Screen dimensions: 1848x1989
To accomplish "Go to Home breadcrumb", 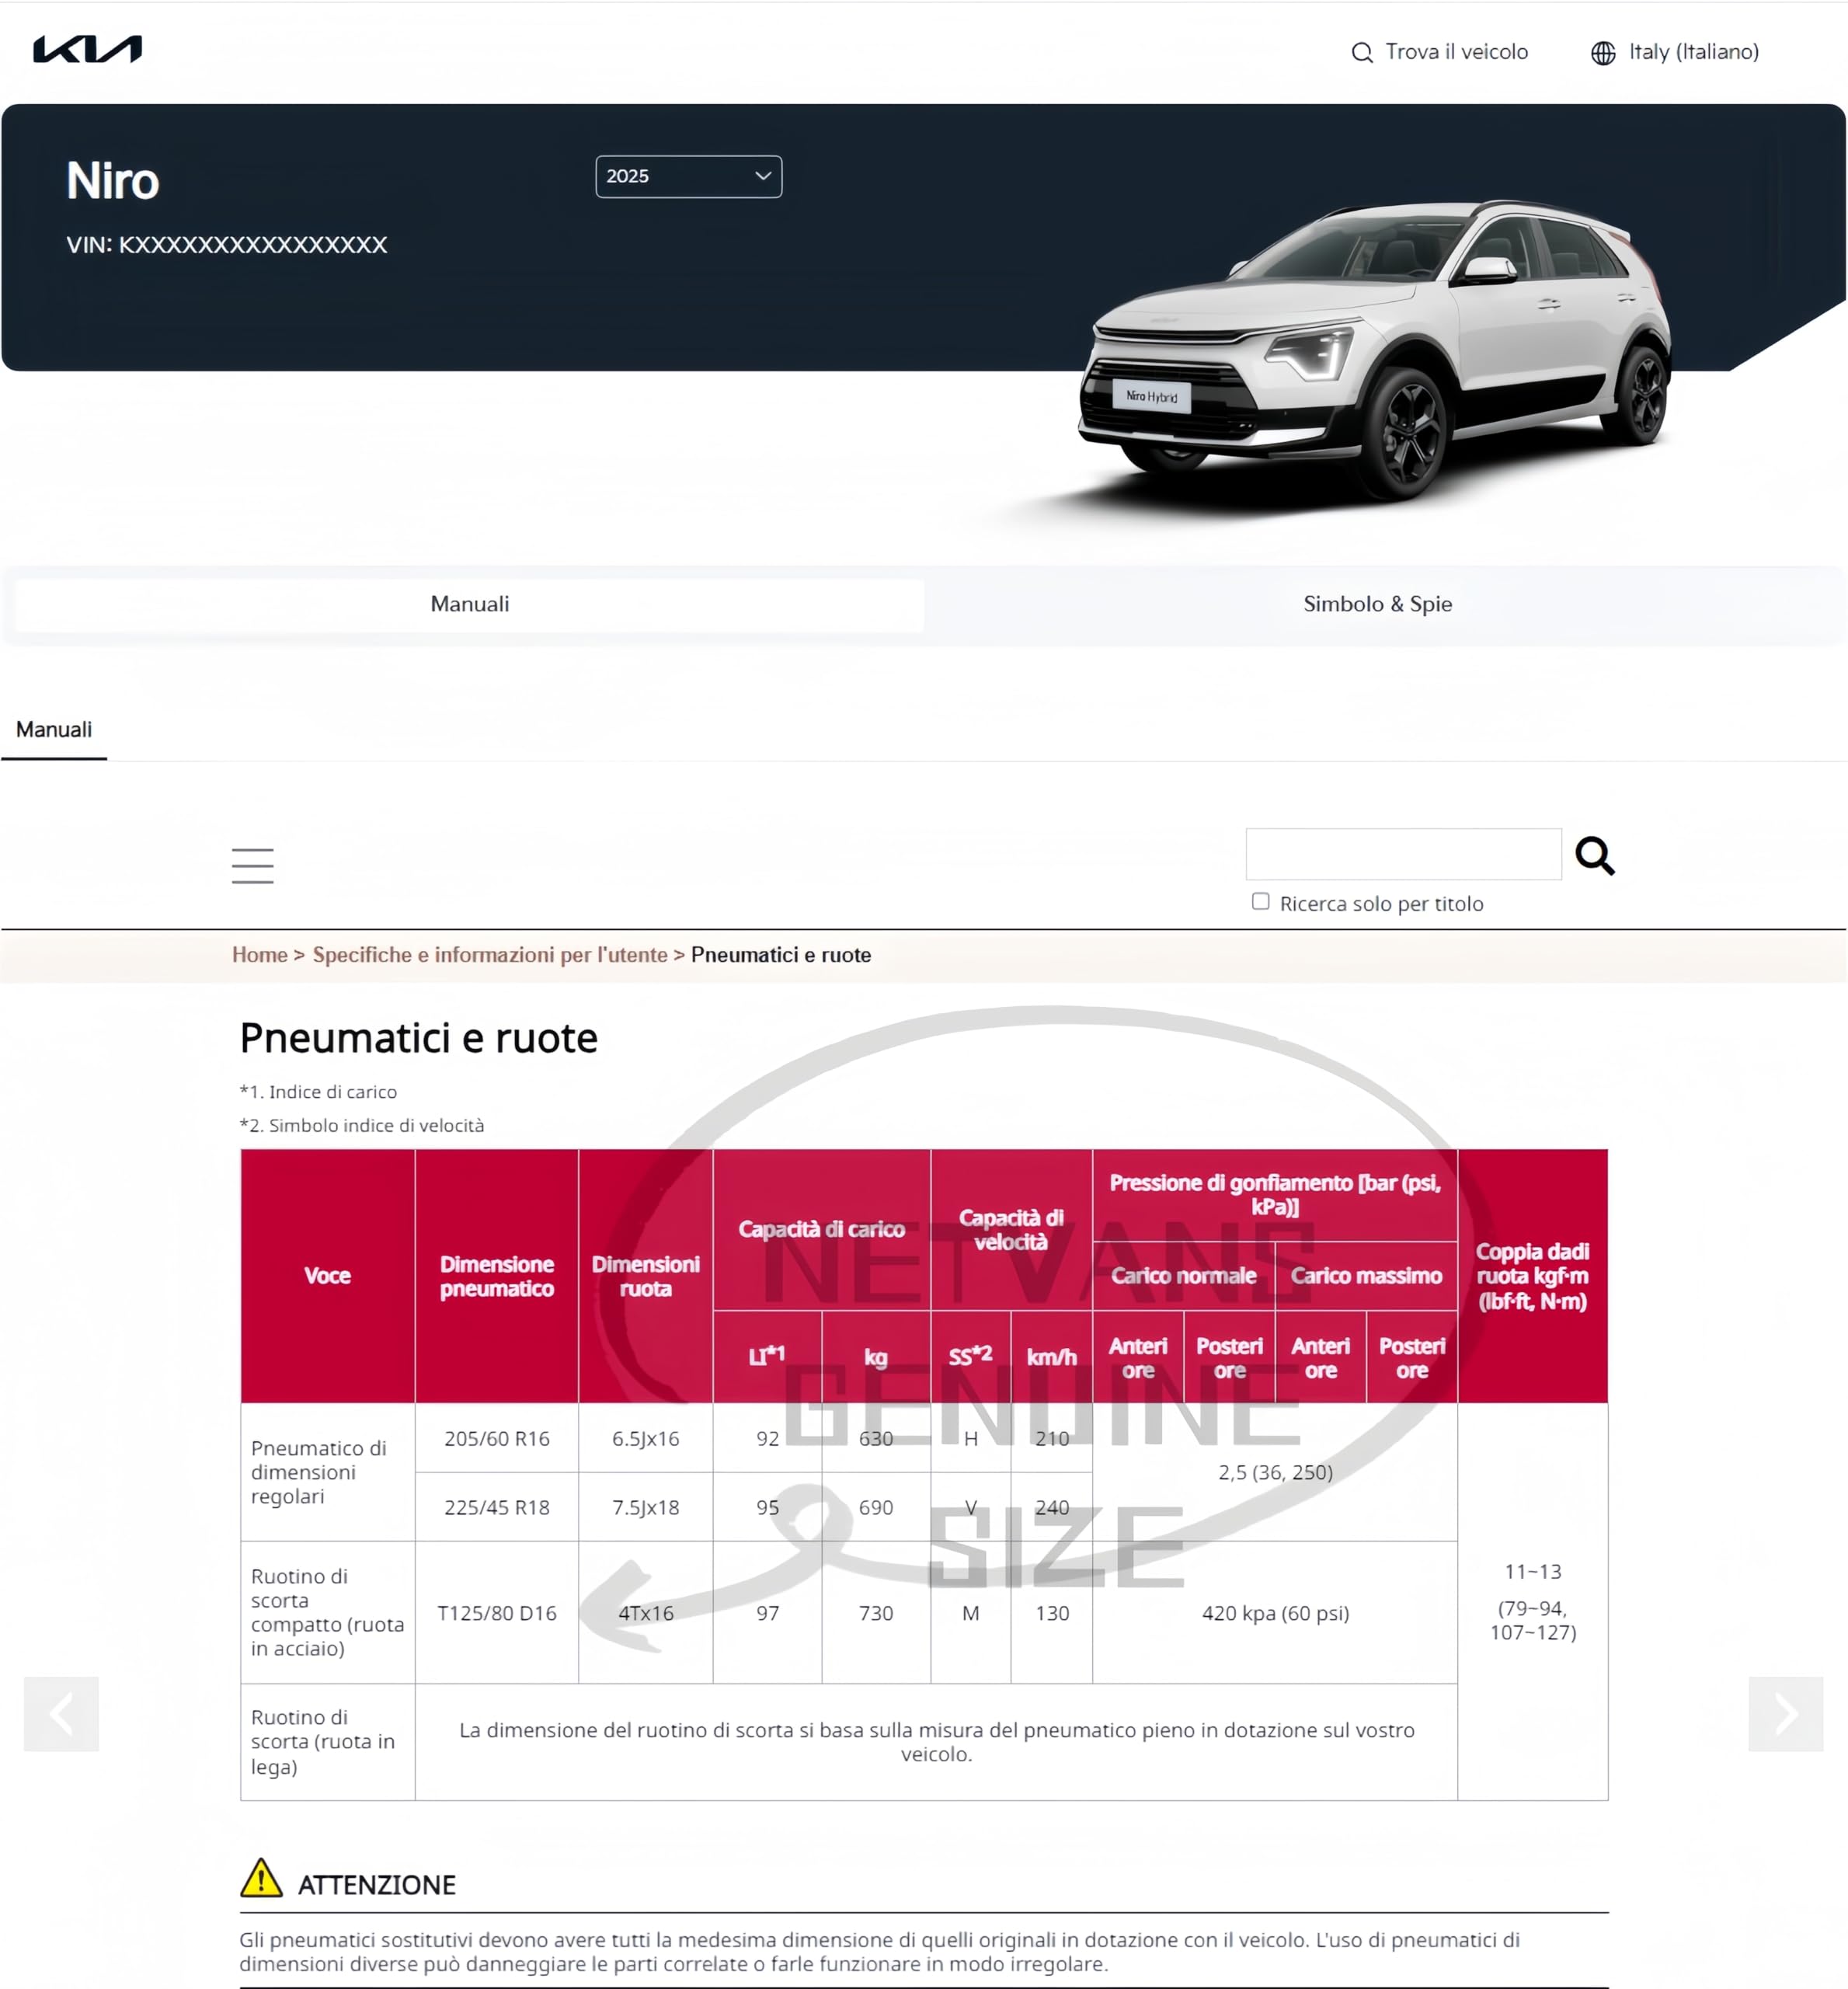I will pyautogui.click(x=260, y=955).
